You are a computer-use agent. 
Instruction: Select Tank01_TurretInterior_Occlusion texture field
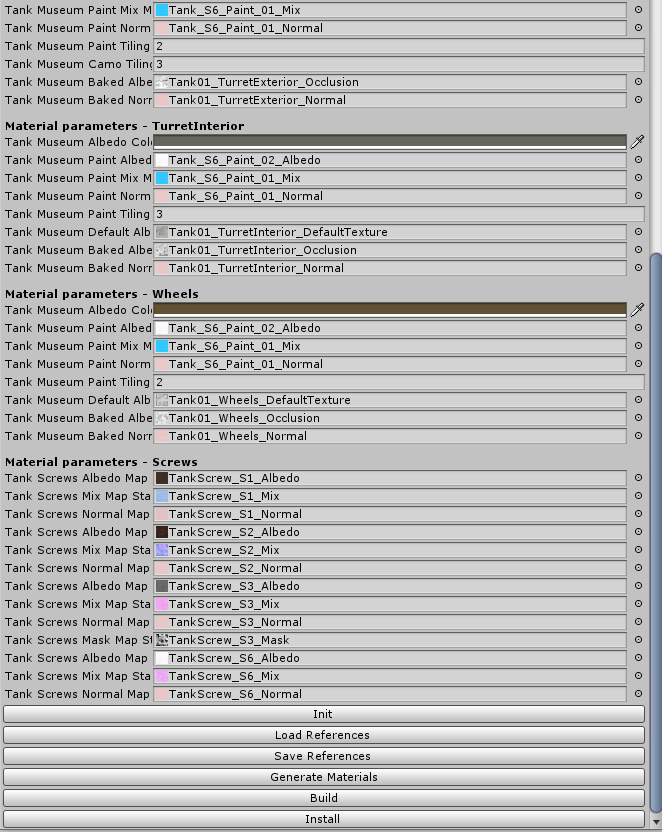pyautogui.click(x=390, y=250)
